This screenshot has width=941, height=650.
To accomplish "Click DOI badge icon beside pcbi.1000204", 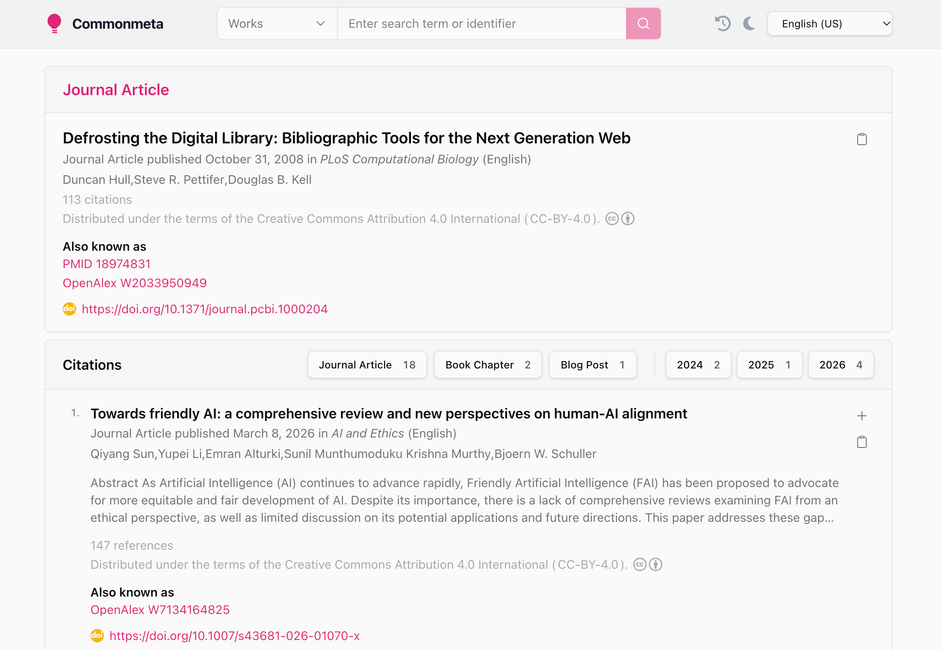I will [70, 309].
